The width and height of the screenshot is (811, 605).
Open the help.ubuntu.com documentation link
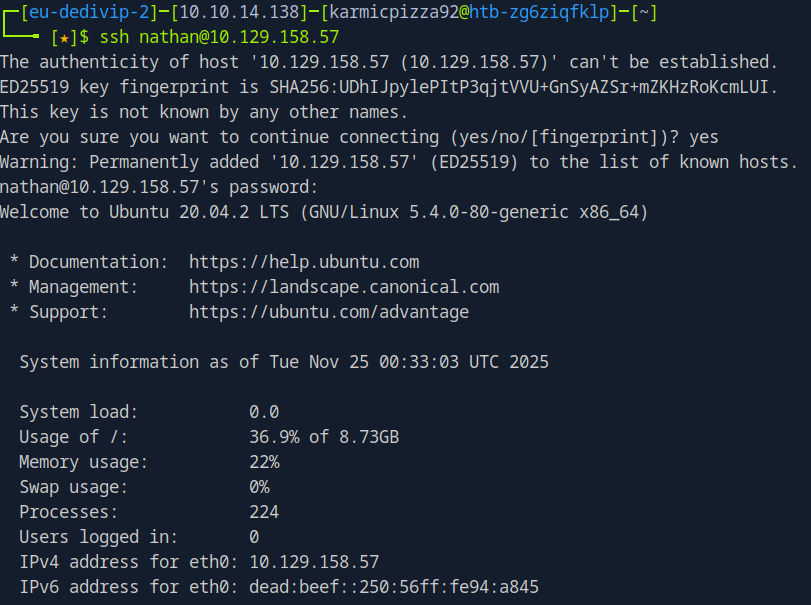point(304,262)
